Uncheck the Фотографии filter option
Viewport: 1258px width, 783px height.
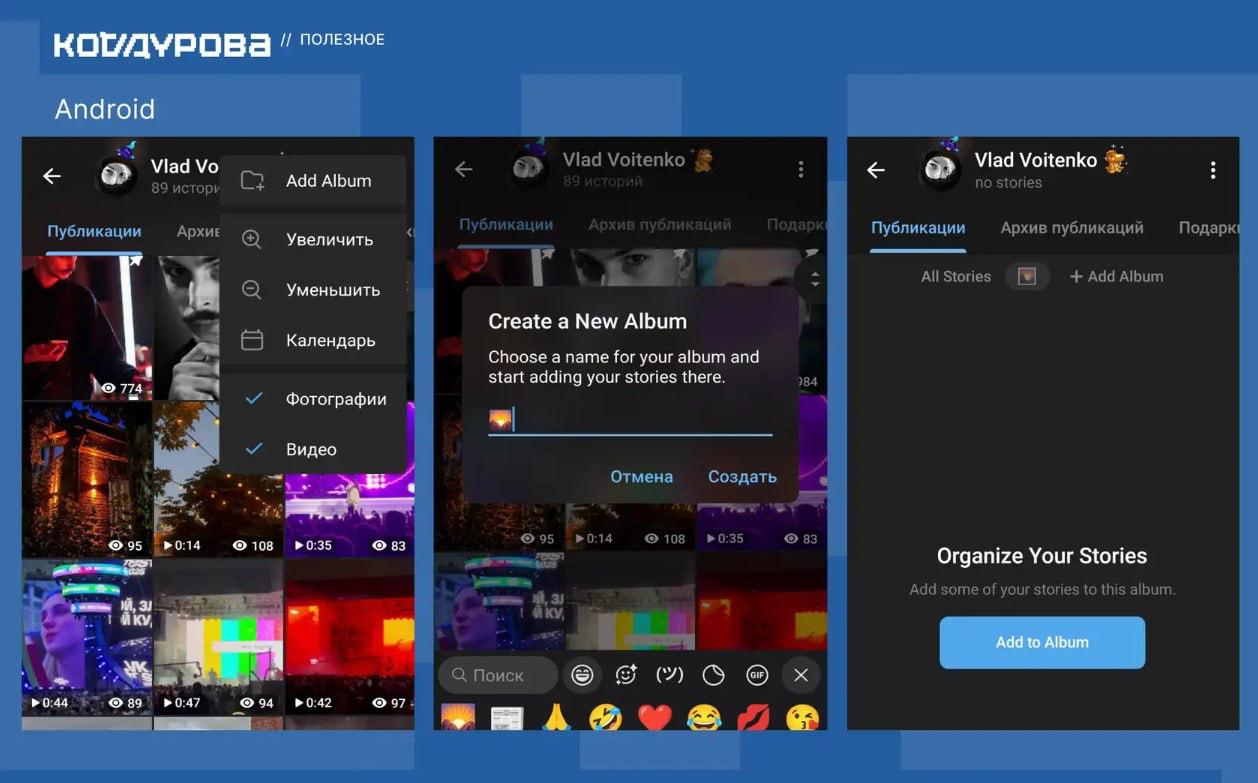pos(314,399)
